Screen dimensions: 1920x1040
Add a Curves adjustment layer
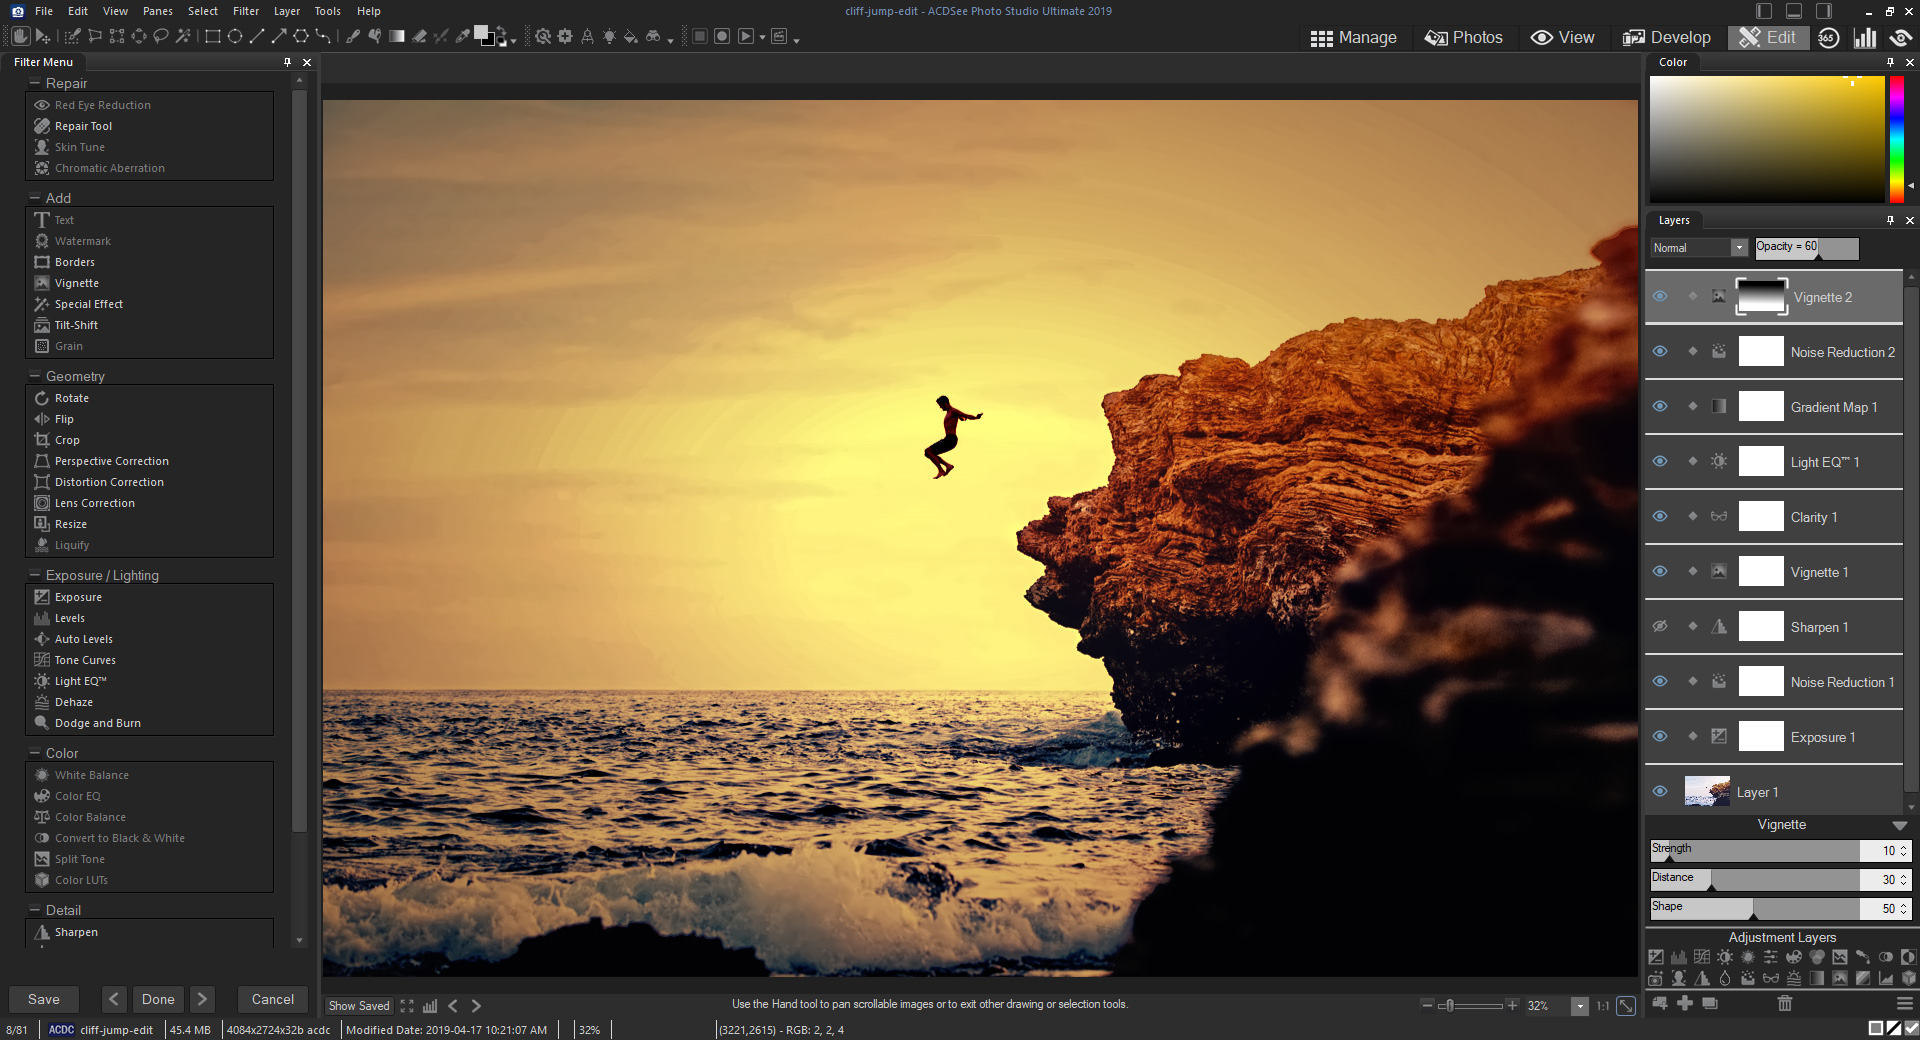click(1702, 958)
